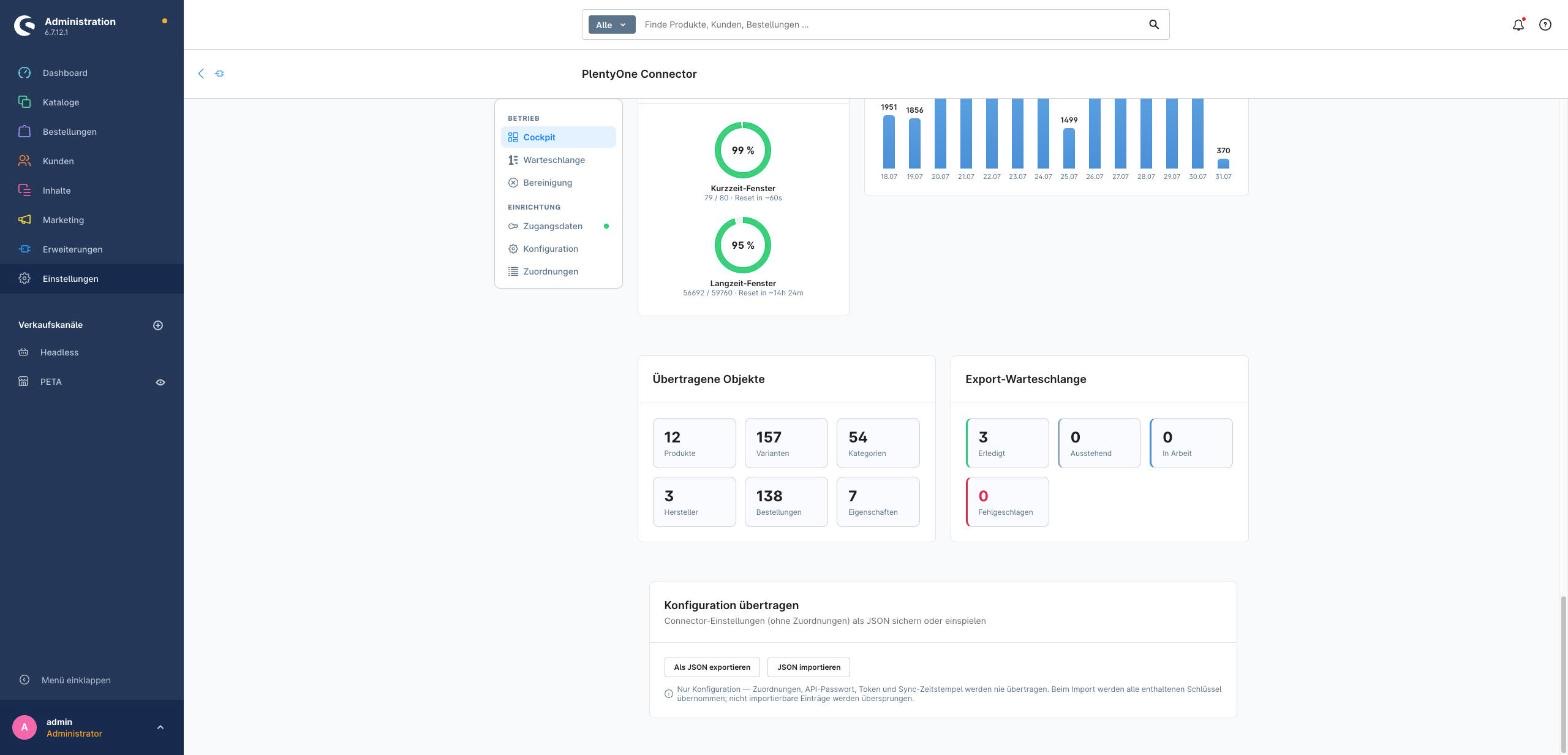Click the Konfiguration gear icon
This screenshot has width=1568, height=755.
(x=513, y=249)
